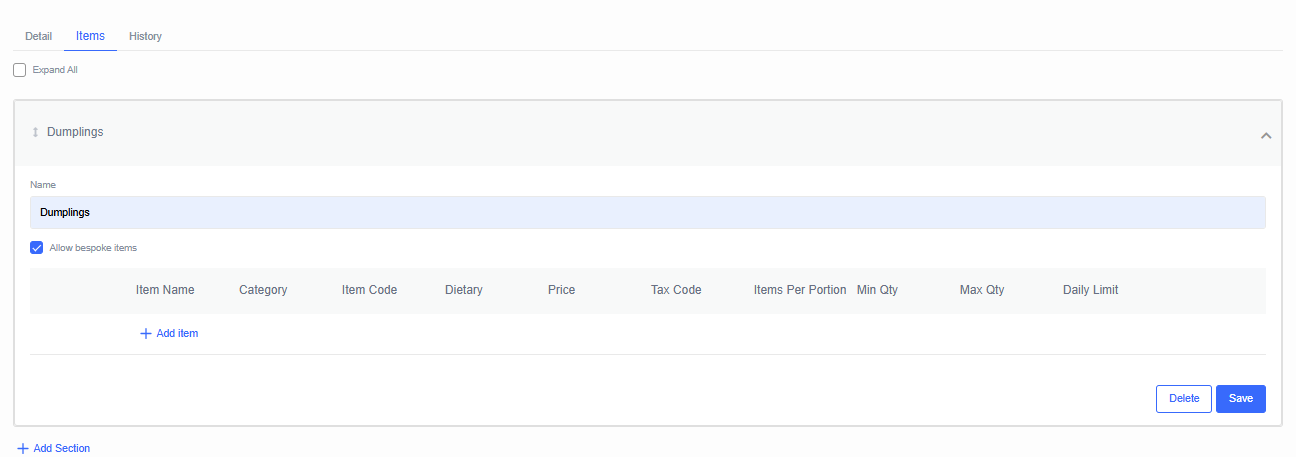
Task: Collapse the Dumplings section with the chevron
Action: coord(1266,135)
